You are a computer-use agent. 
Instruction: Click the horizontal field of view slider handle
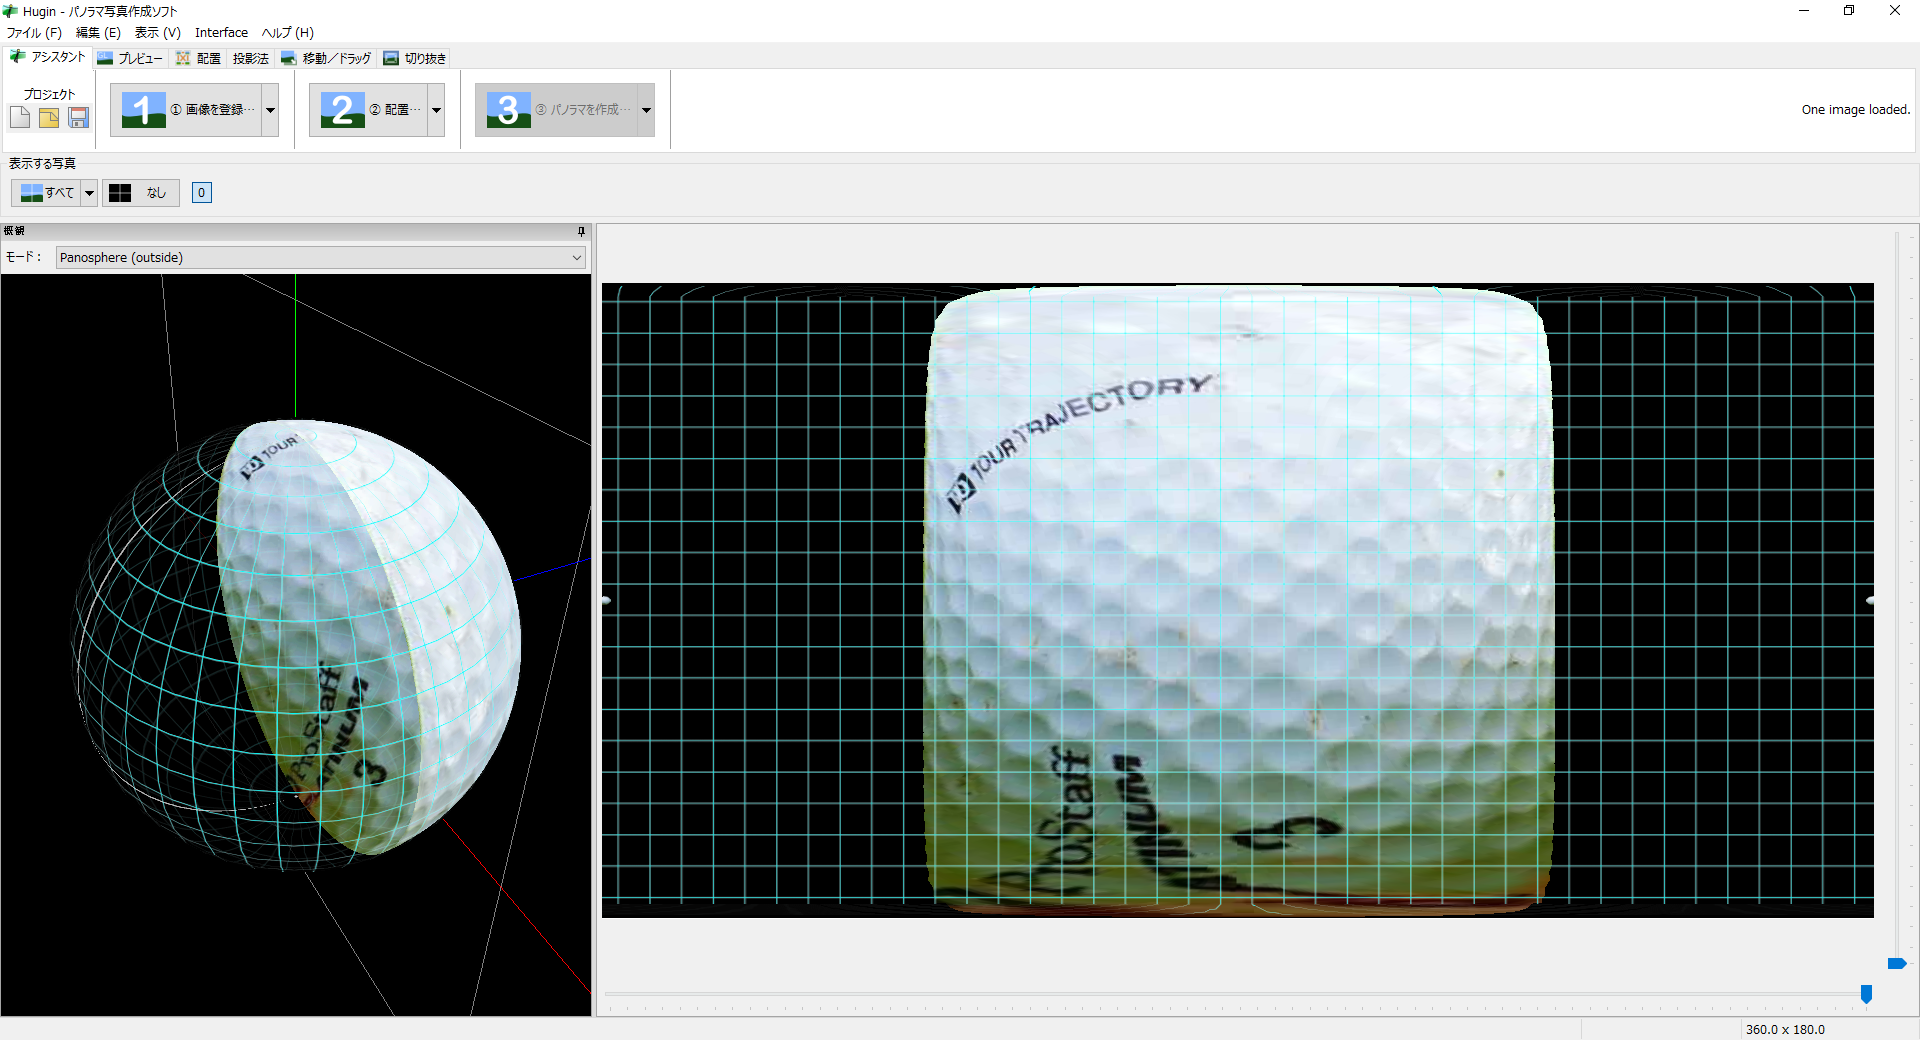click(1866, 993)
